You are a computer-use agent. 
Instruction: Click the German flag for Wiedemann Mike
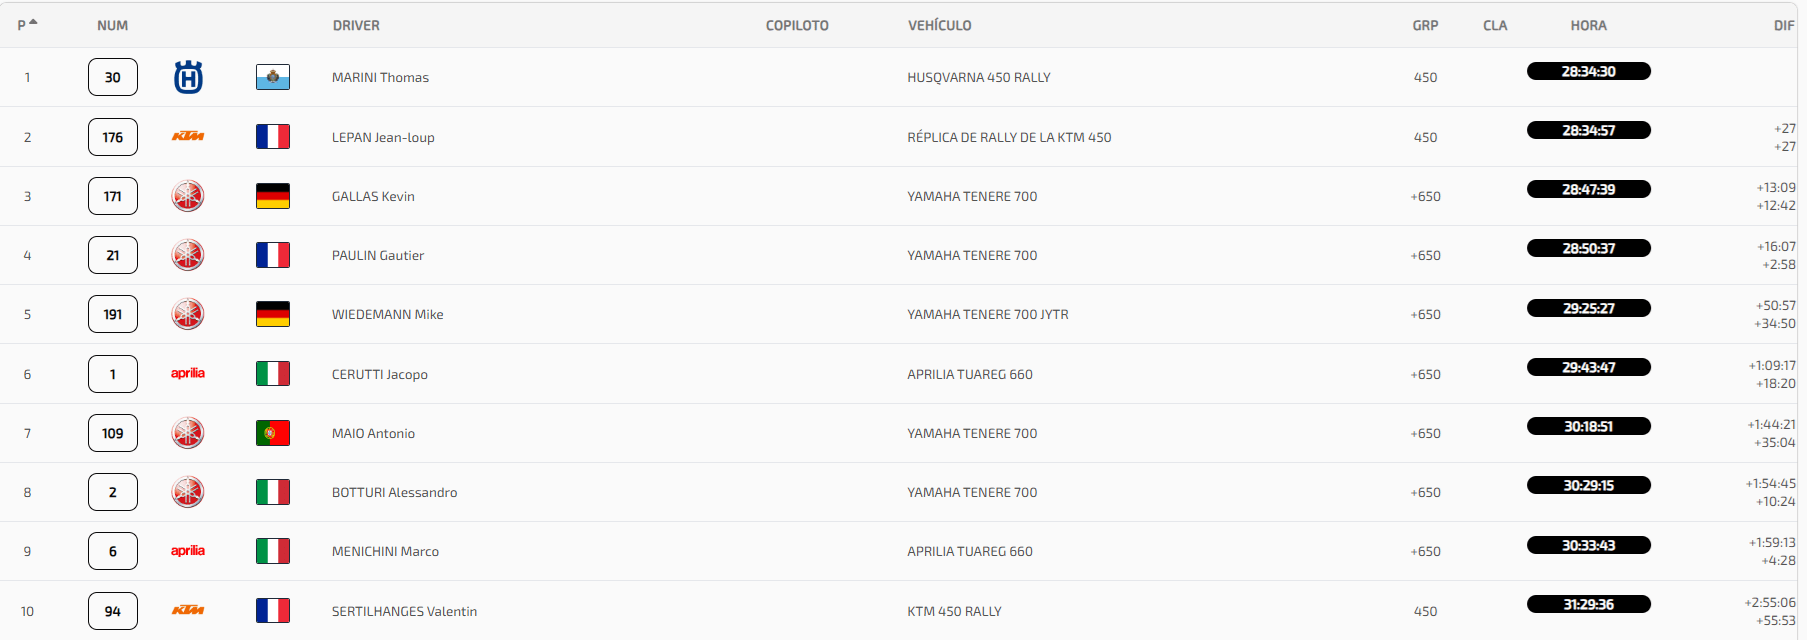[273, 314]
